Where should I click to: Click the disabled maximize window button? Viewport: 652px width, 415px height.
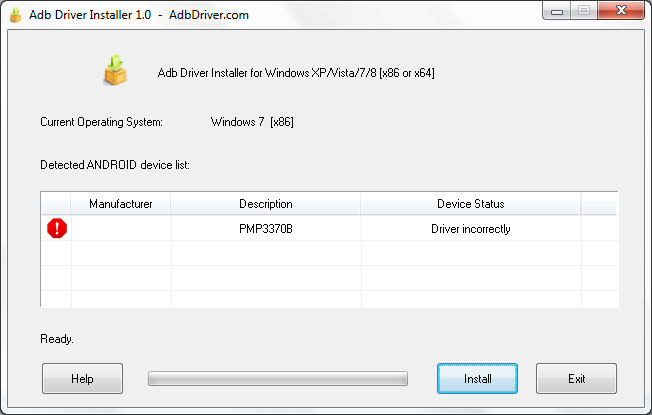tap(584, 12)
